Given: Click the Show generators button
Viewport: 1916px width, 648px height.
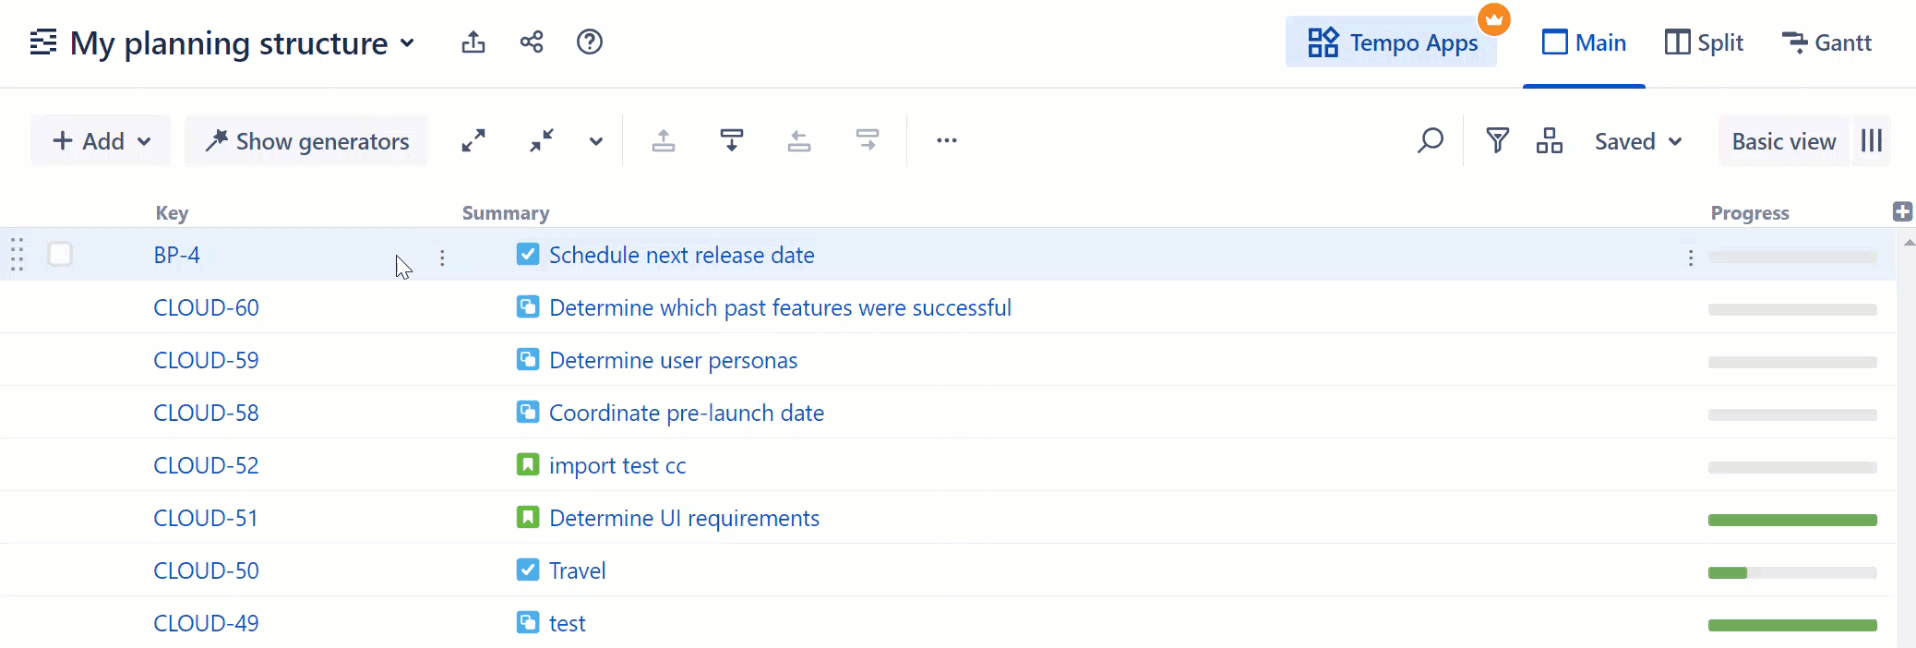Looking at the screenshot, I should pyautogui.click(x=307, y=141).
